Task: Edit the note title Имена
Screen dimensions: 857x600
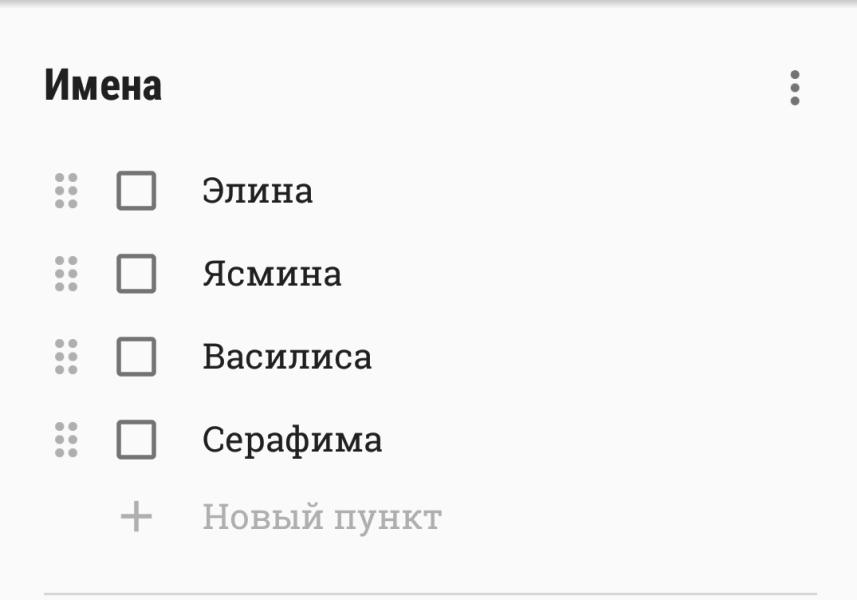Action: [103, 86]
